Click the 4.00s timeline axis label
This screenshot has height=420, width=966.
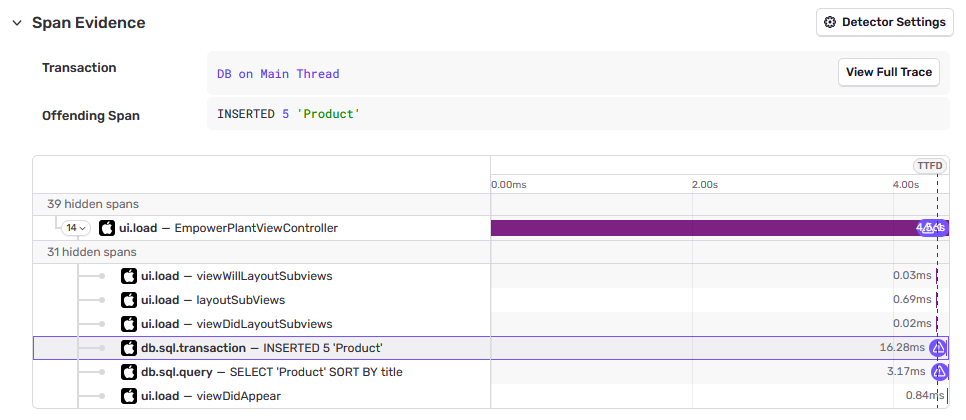[906, 185]
